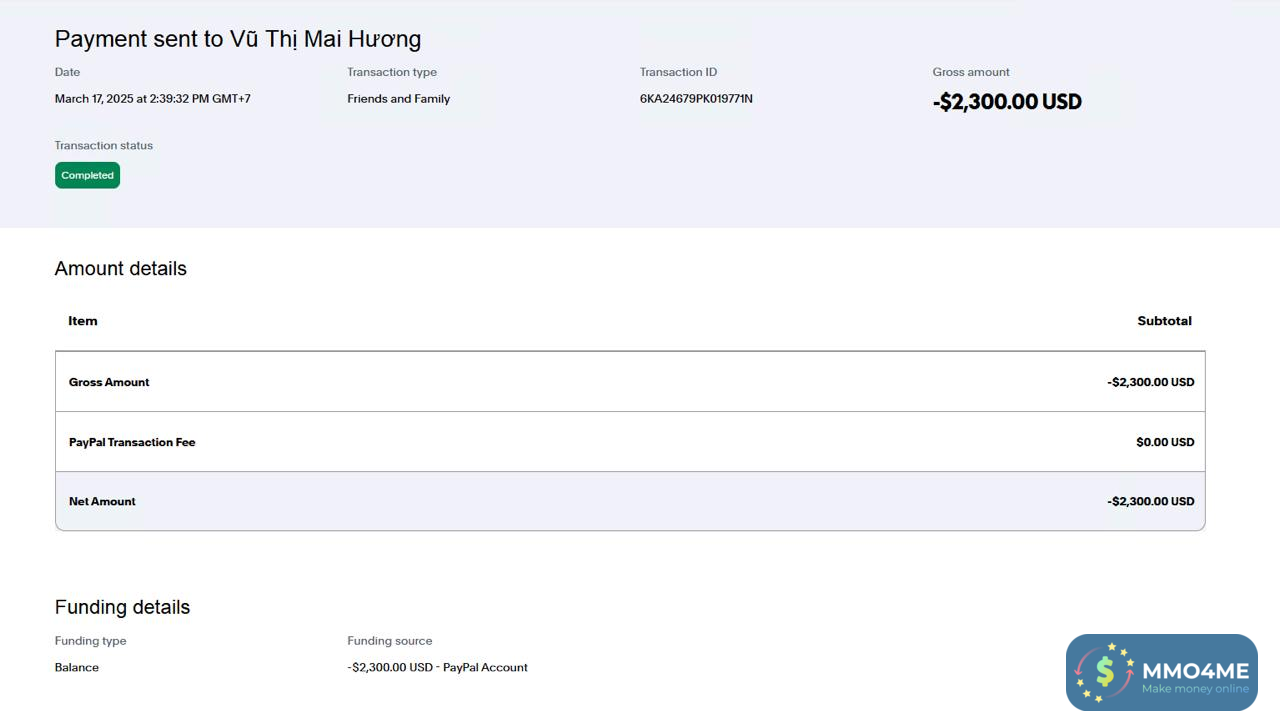Click the Item column header

coord(83,321)
